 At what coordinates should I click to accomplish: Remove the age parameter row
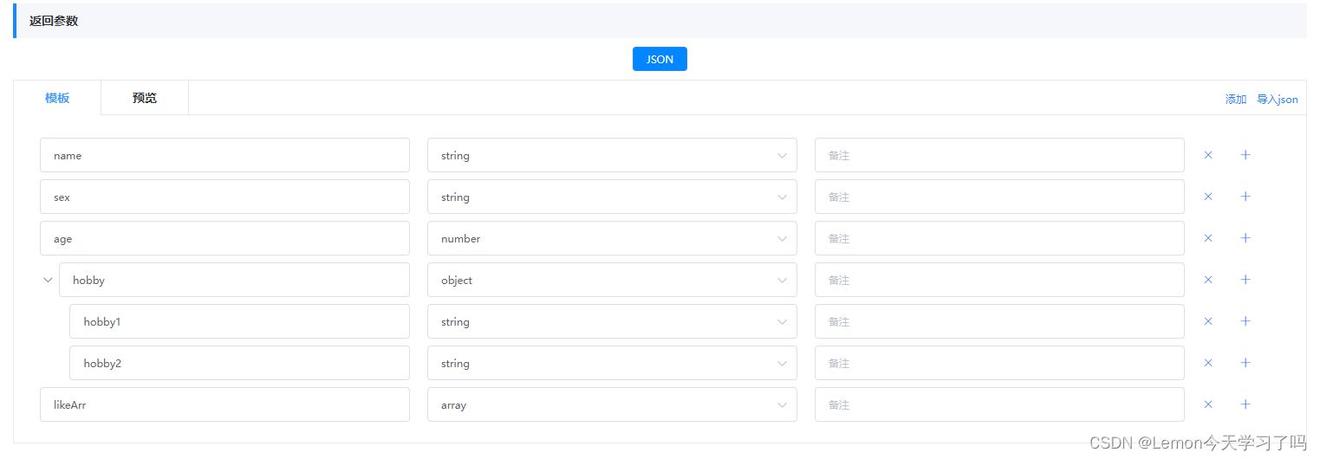(x=1207, y=238)
